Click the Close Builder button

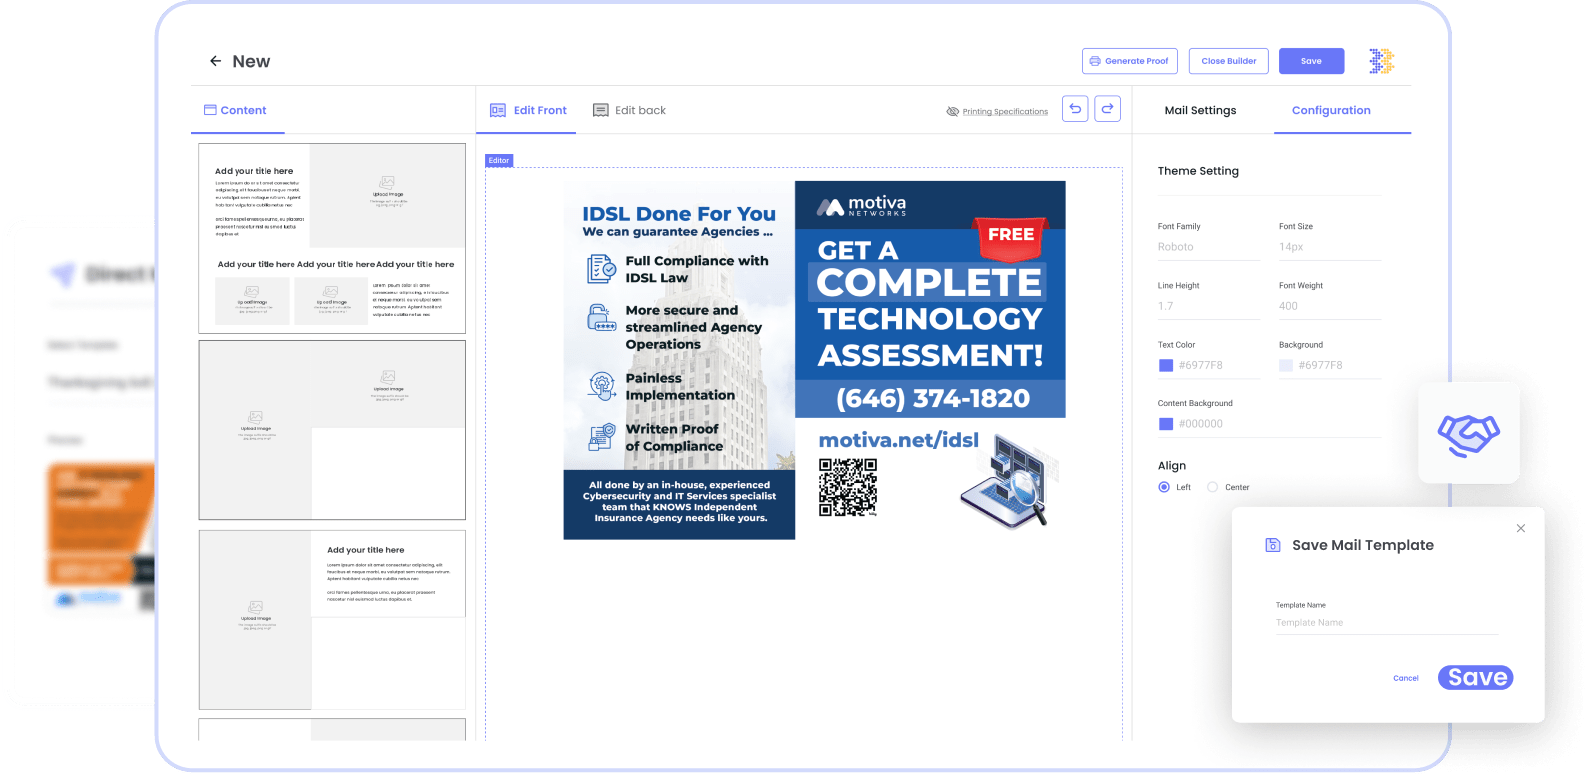[1229, 61]
